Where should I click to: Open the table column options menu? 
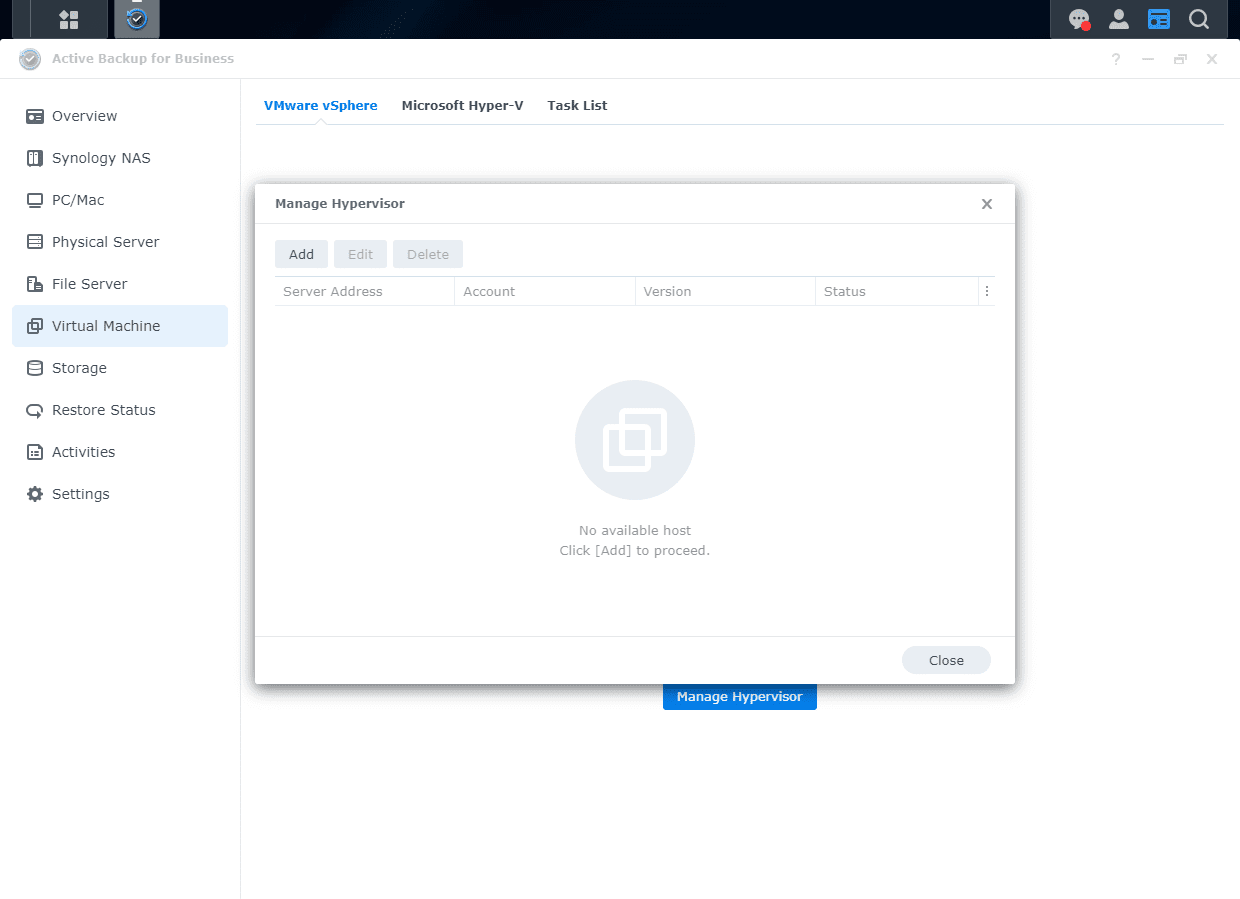pyautogui.click(x=986, y=290)
